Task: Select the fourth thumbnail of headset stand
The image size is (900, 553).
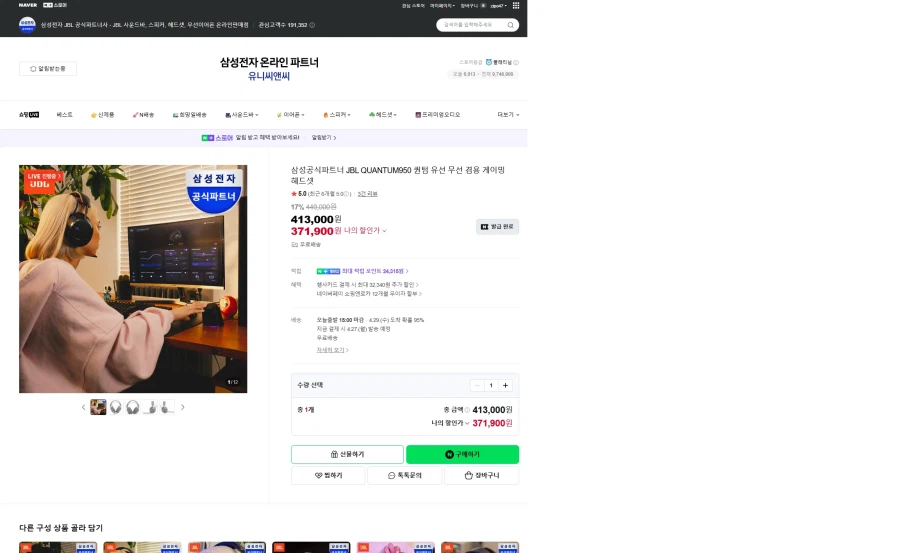Action: tap(150, 407)
